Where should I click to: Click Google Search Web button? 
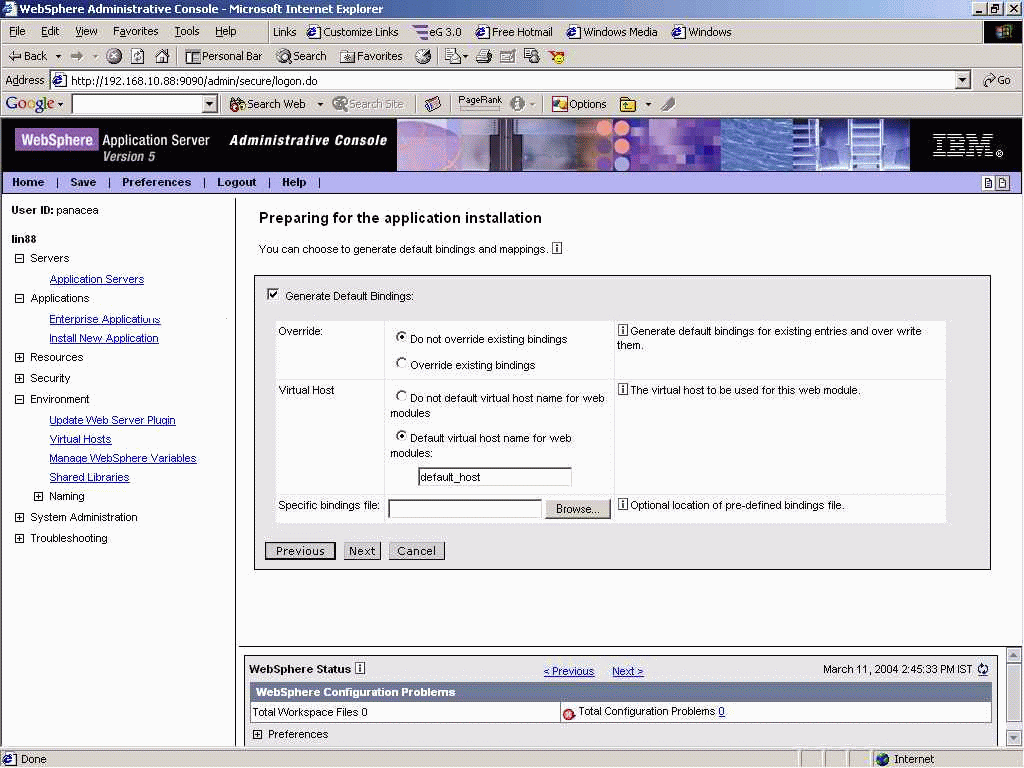pyautogui.click(x=268, y=104)
